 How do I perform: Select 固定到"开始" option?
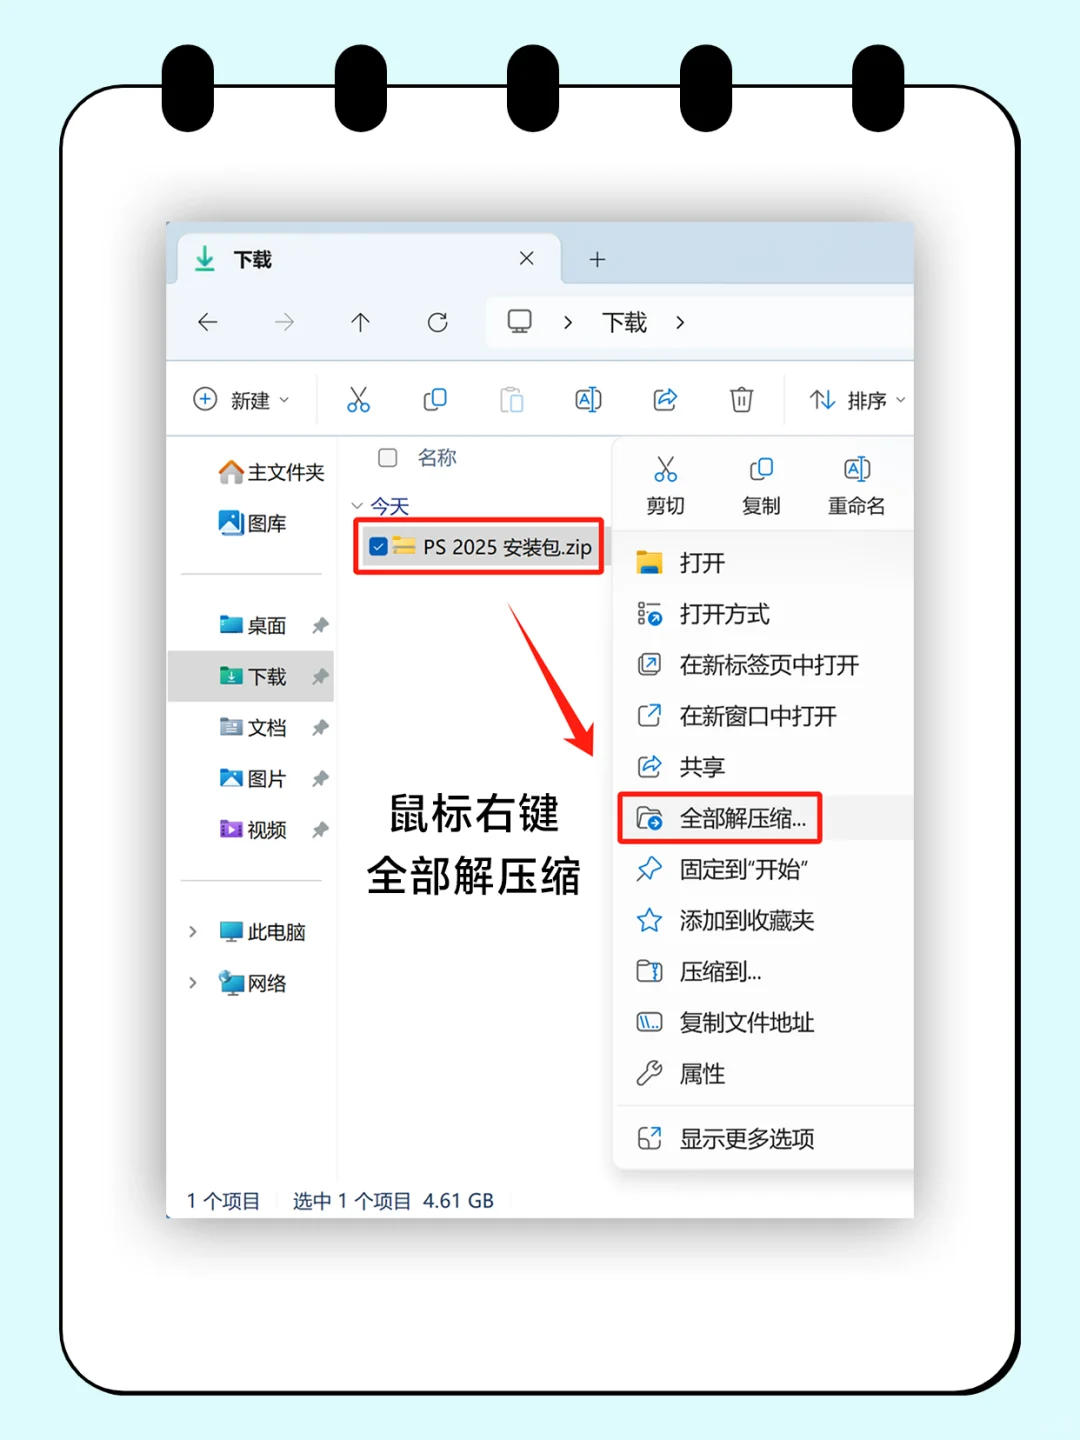coord(764,869)
